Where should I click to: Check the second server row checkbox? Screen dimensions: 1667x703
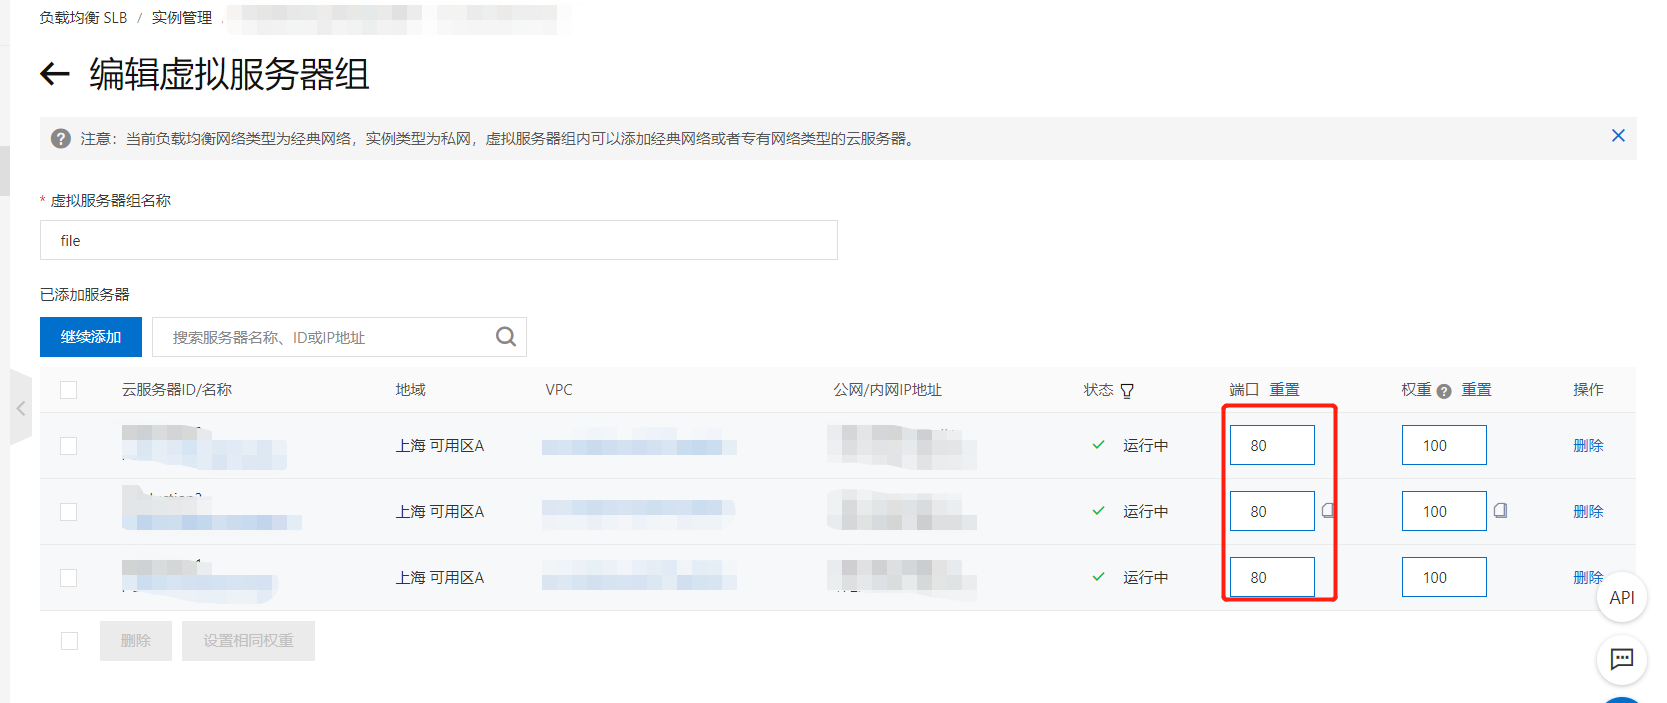coord(68,512)
